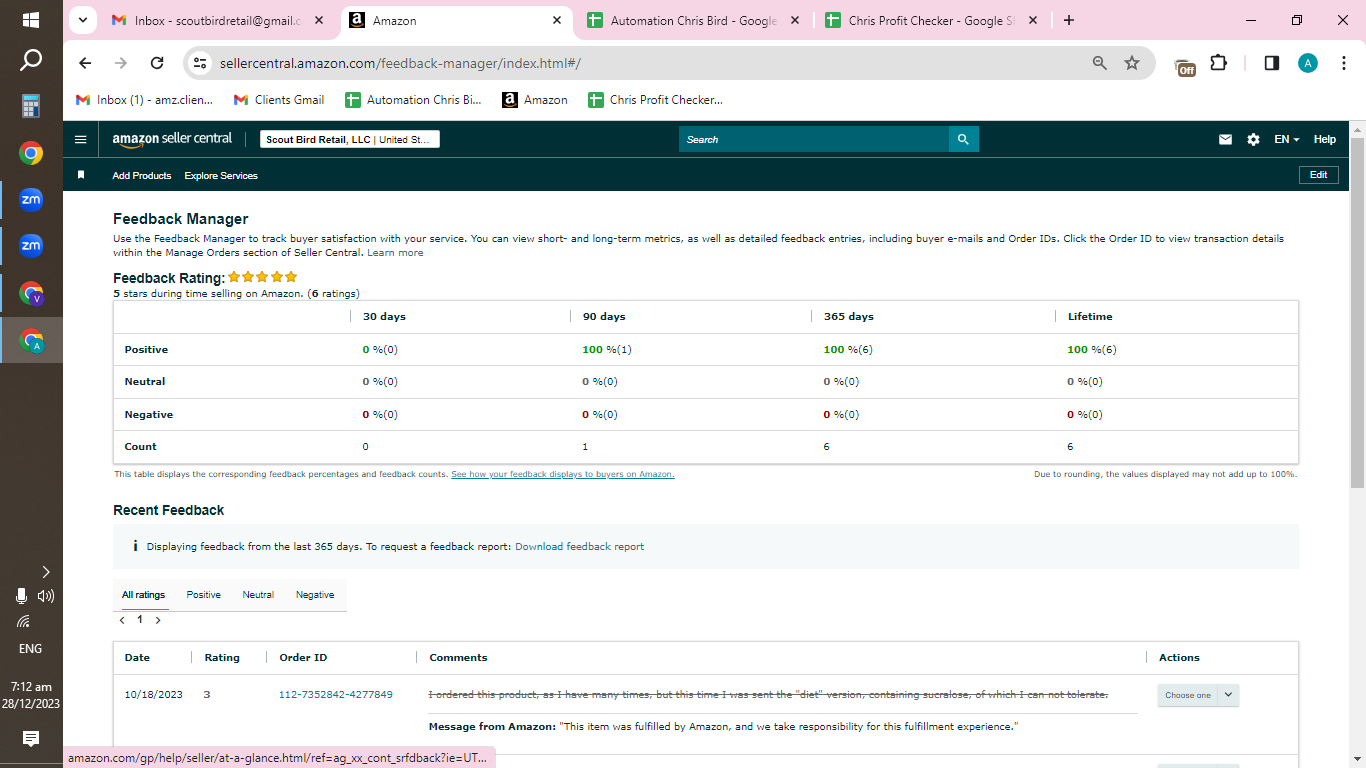Open order ID 112-7352842-4277849
Image resolution: width=1366 pixels, height=768 pixels.
(336, 695)
